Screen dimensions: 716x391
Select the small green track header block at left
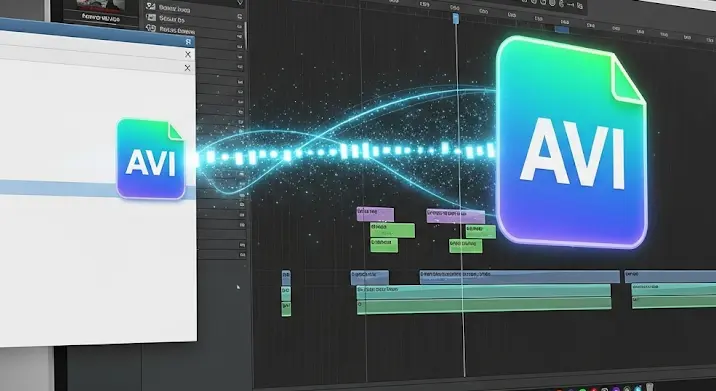[x=286, y=309]
